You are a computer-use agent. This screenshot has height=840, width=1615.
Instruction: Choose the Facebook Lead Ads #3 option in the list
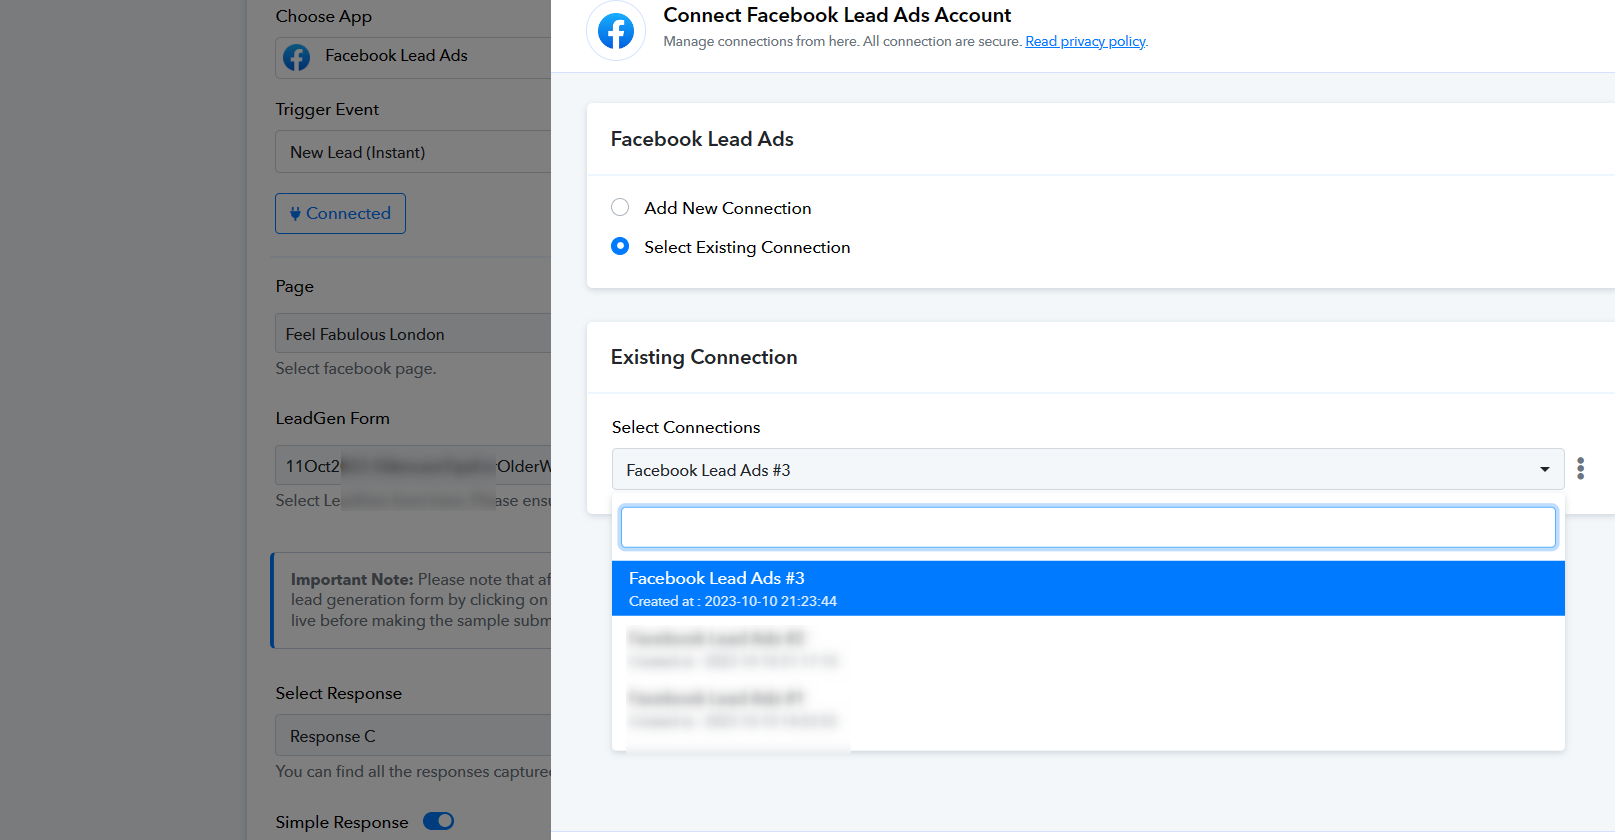(1088, 588)
